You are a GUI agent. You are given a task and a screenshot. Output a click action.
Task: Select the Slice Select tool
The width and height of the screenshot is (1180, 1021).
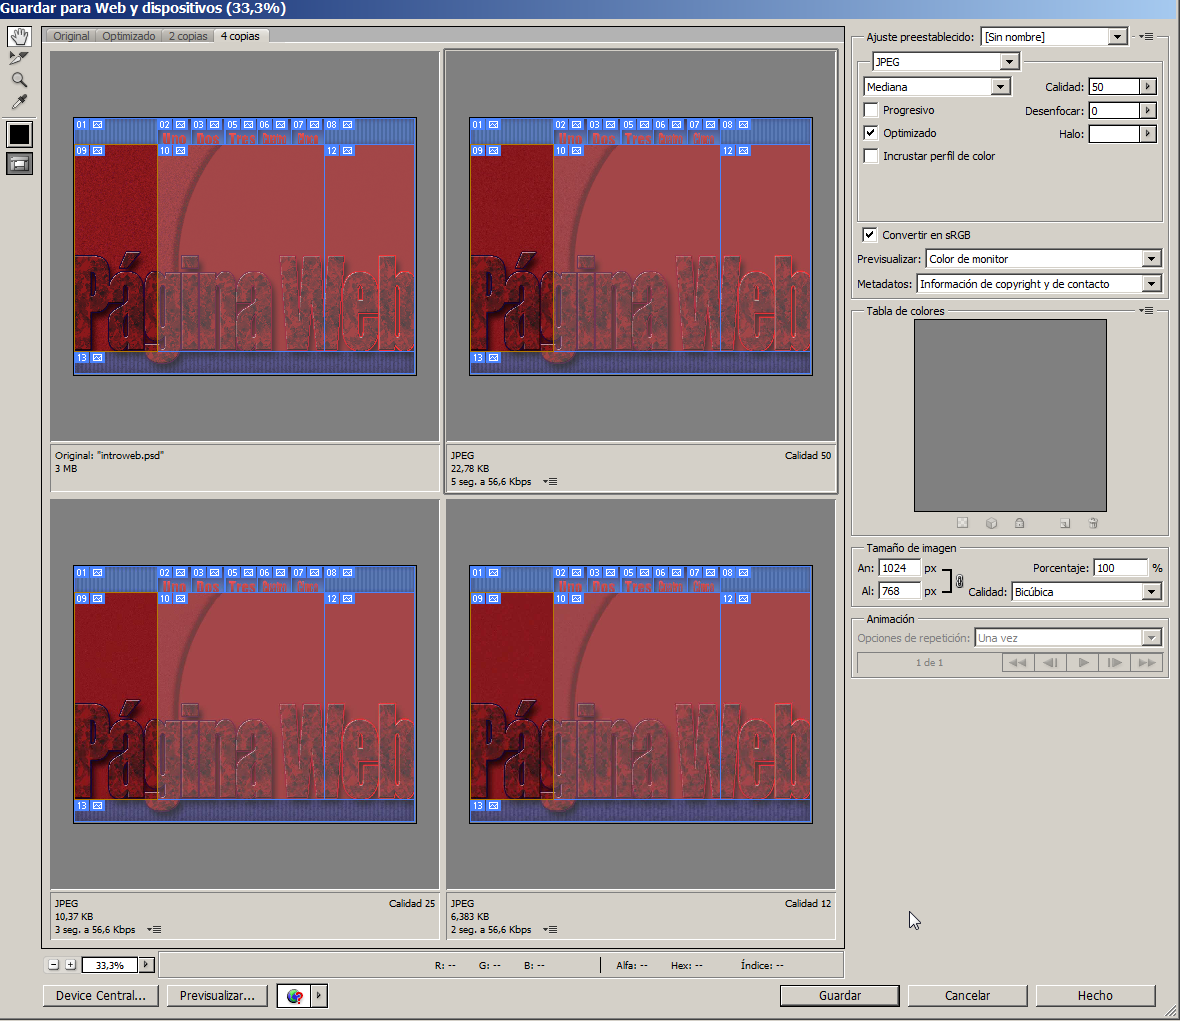(x=19, y=58)
